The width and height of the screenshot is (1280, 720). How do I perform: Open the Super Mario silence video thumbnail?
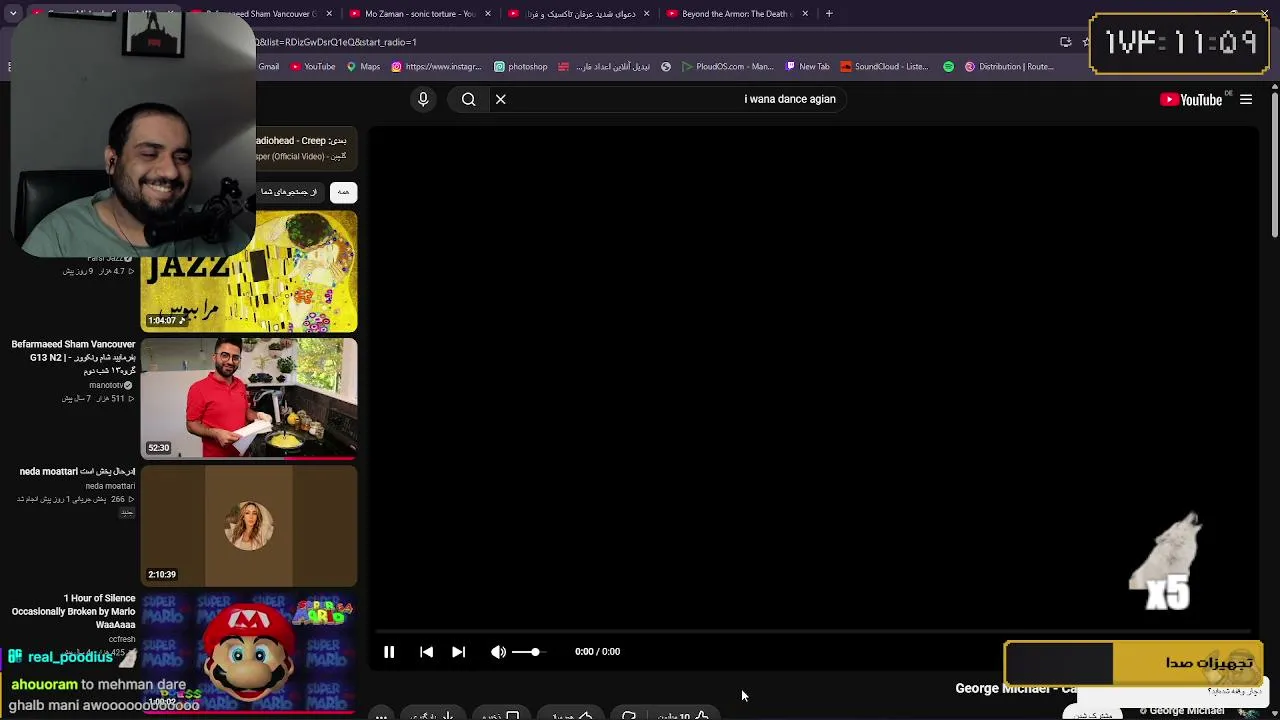coord(249,652)
